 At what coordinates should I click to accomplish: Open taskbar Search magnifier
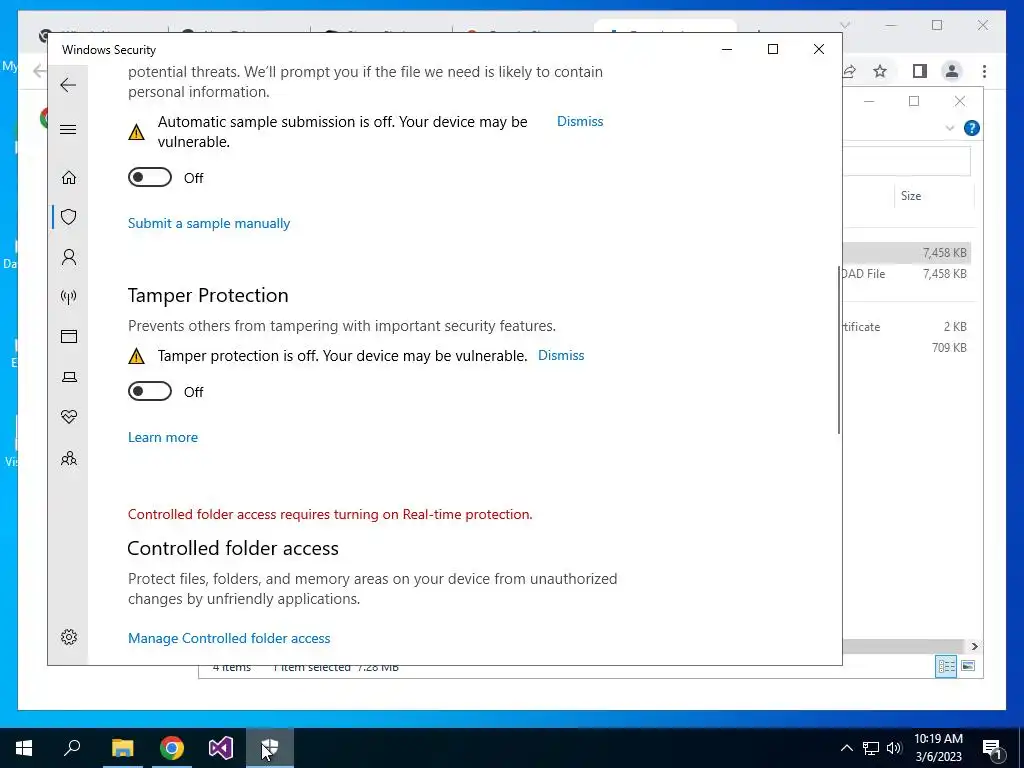(72, 748)
